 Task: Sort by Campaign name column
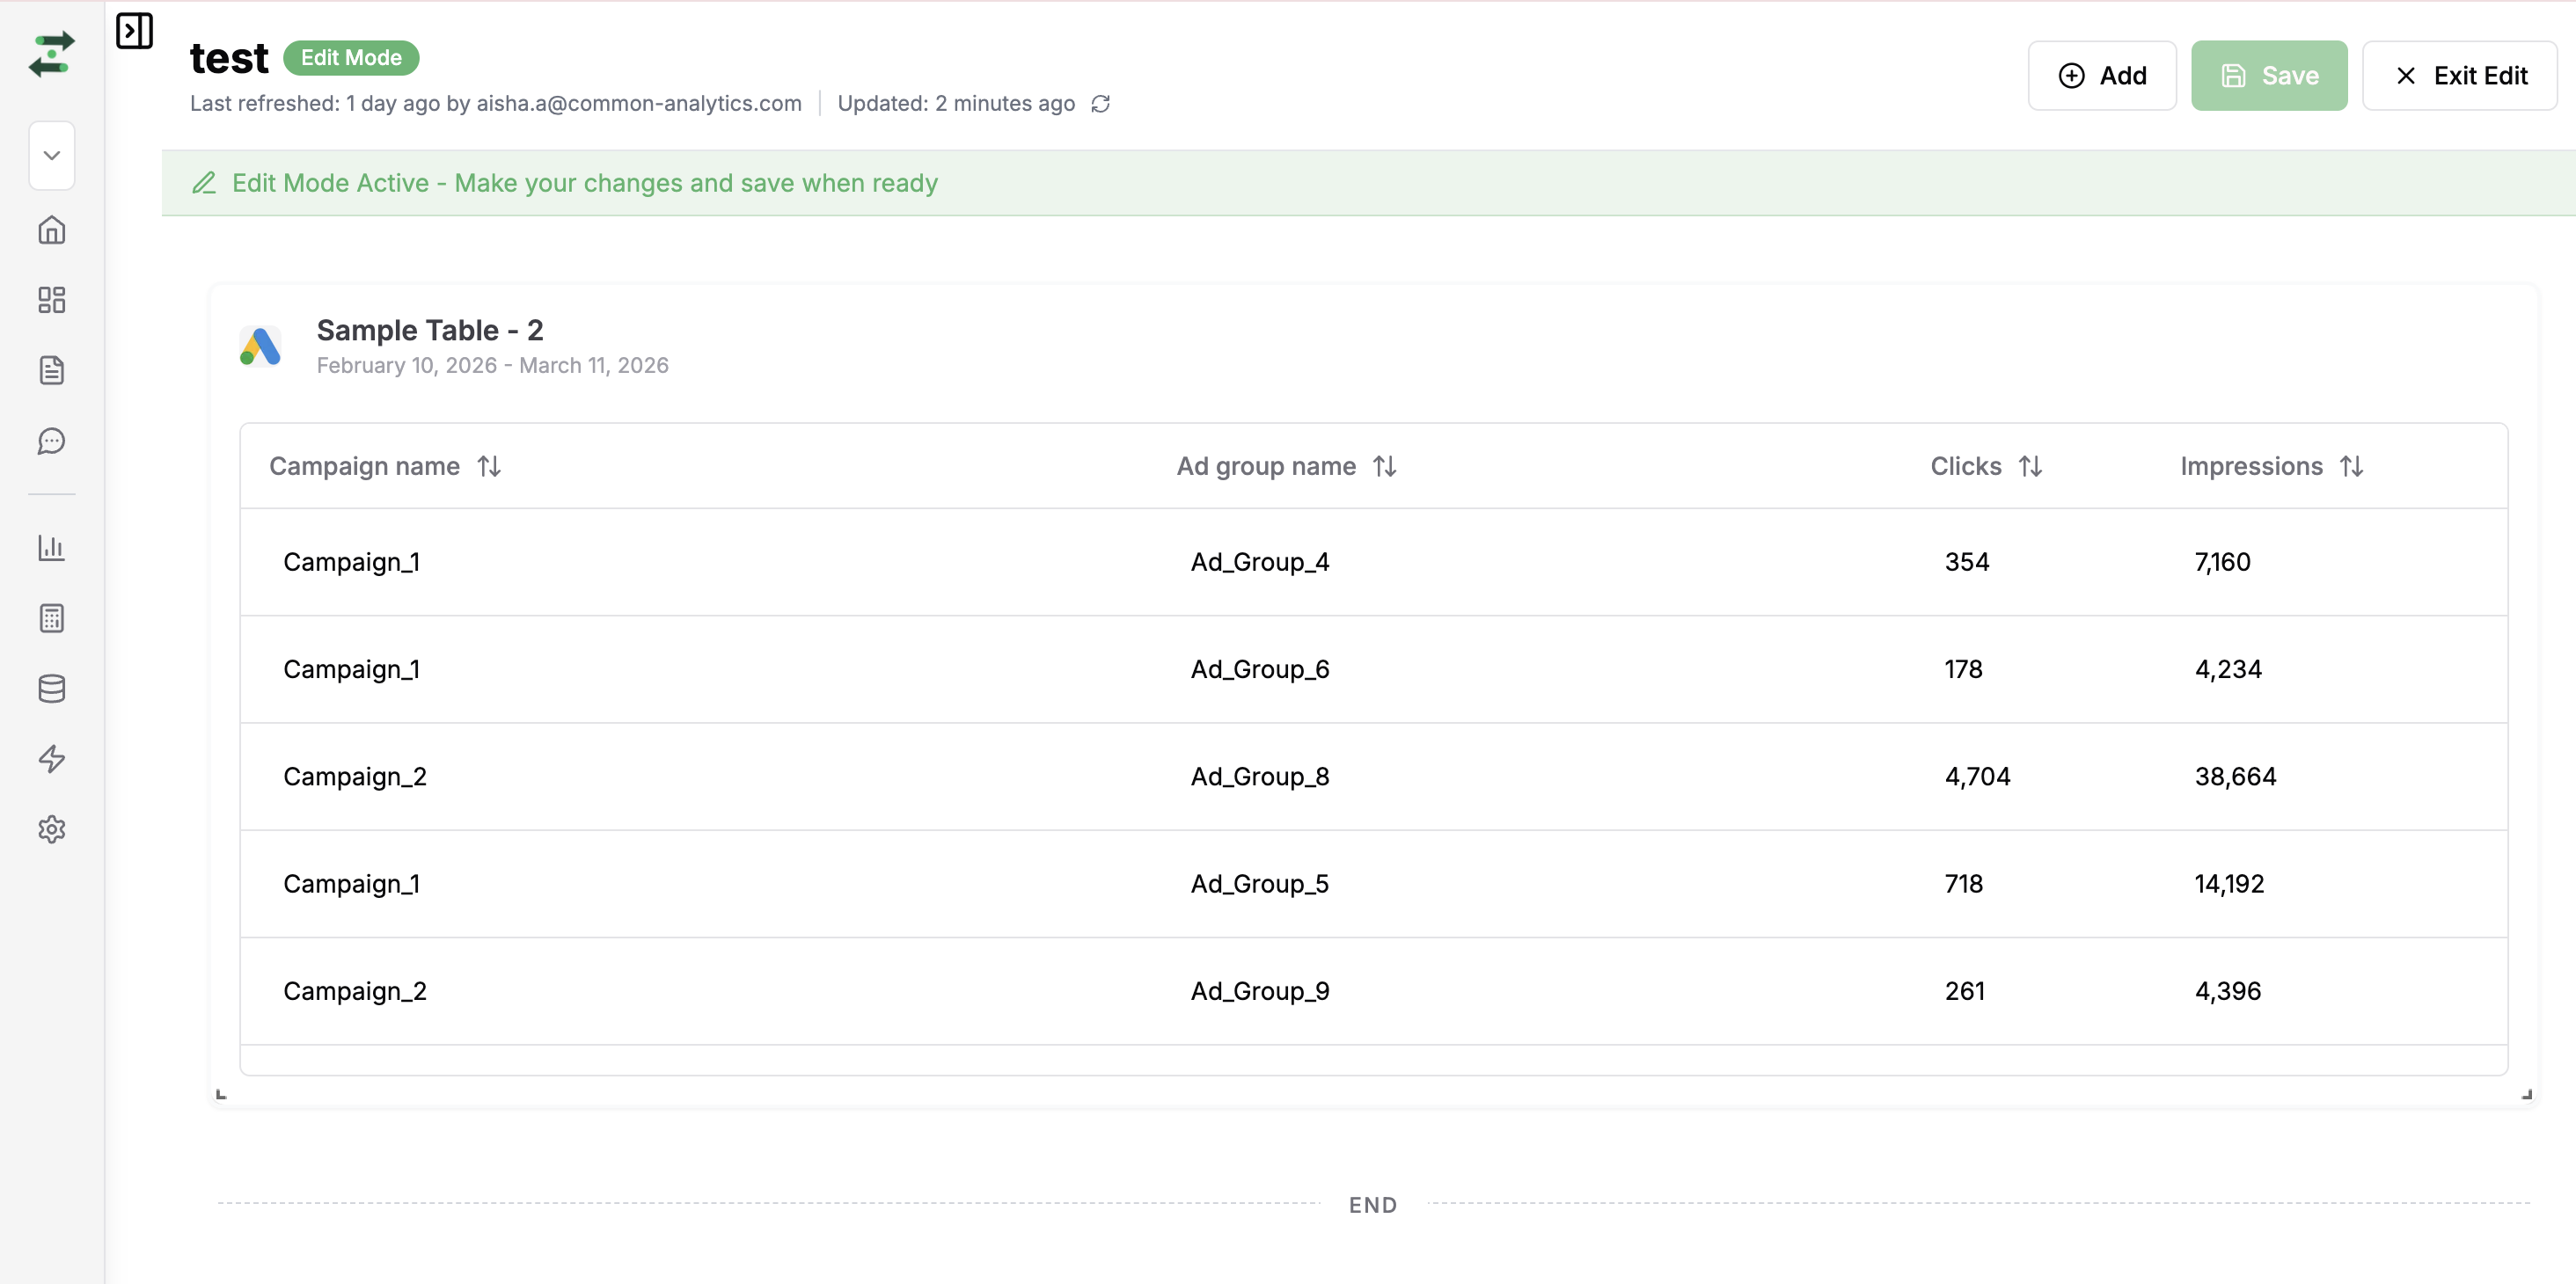click(x=489, y=466)
